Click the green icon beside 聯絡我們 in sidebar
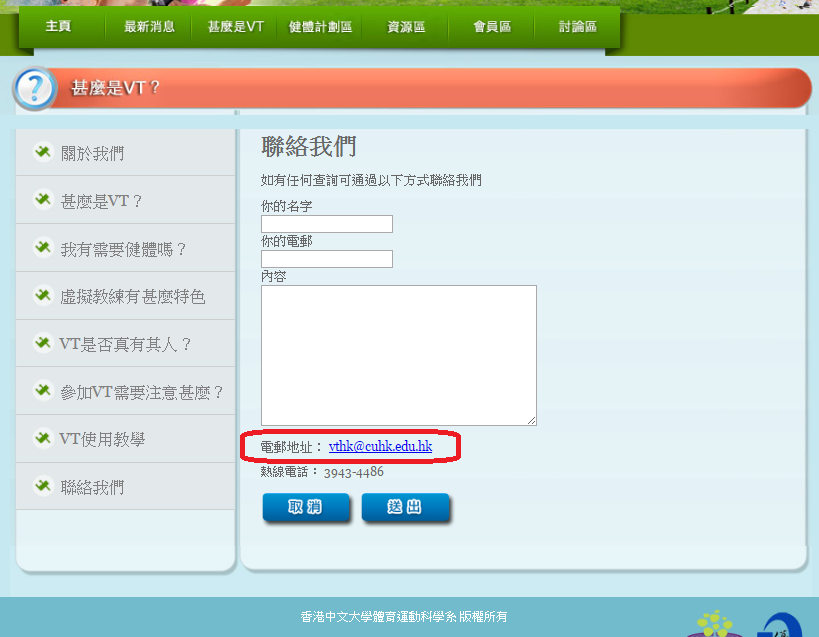 pos(43,487)
